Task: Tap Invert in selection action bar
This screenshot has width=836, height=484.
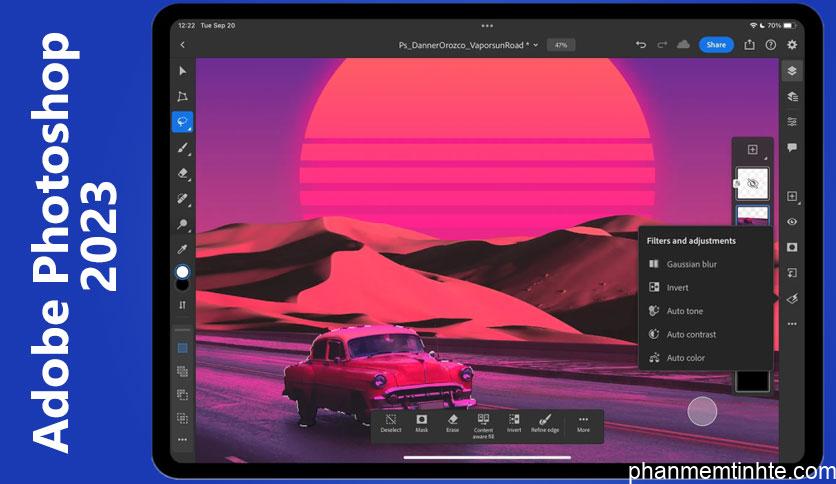Action: click(x=514, y=424)
